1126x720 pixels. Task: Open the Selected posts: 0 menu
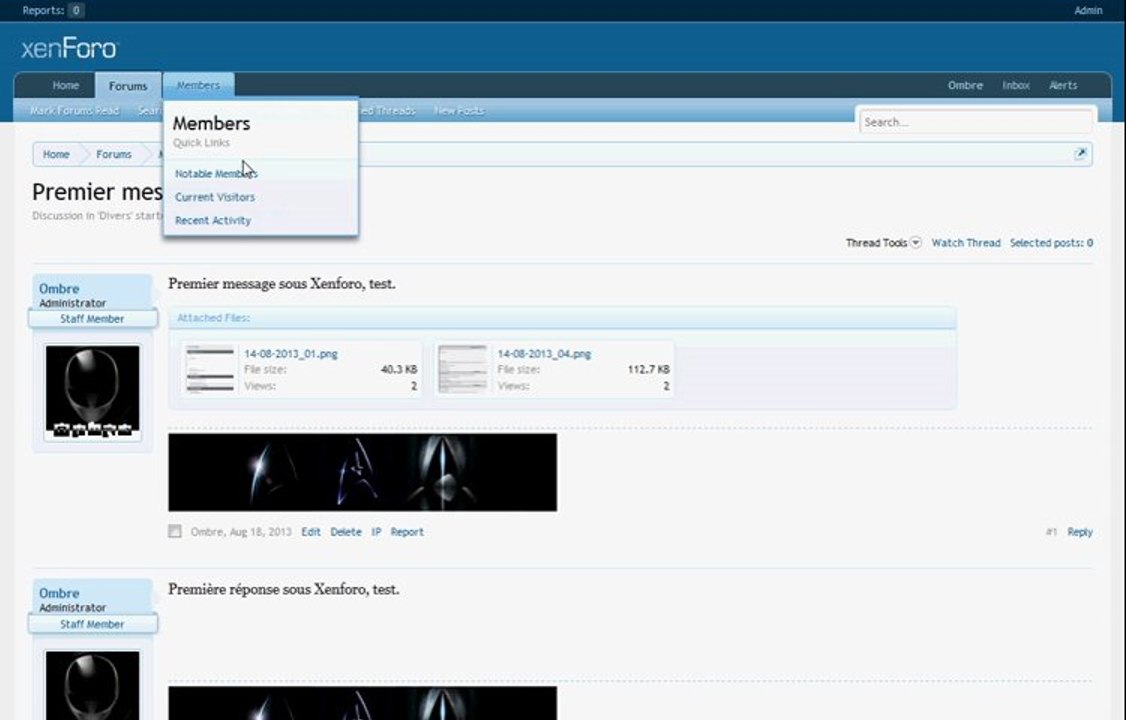(x=1051, y=243)
